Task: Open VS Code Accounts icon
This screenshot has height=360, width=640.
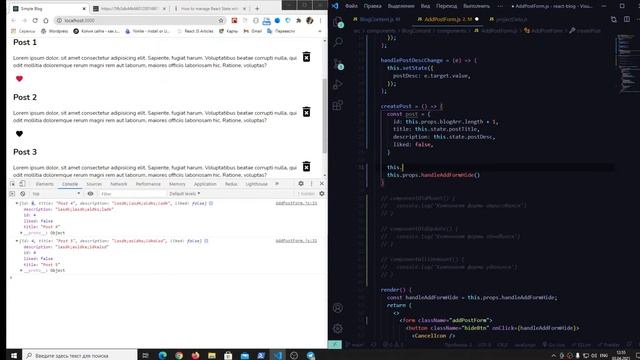Action: (x=338, y=308)
